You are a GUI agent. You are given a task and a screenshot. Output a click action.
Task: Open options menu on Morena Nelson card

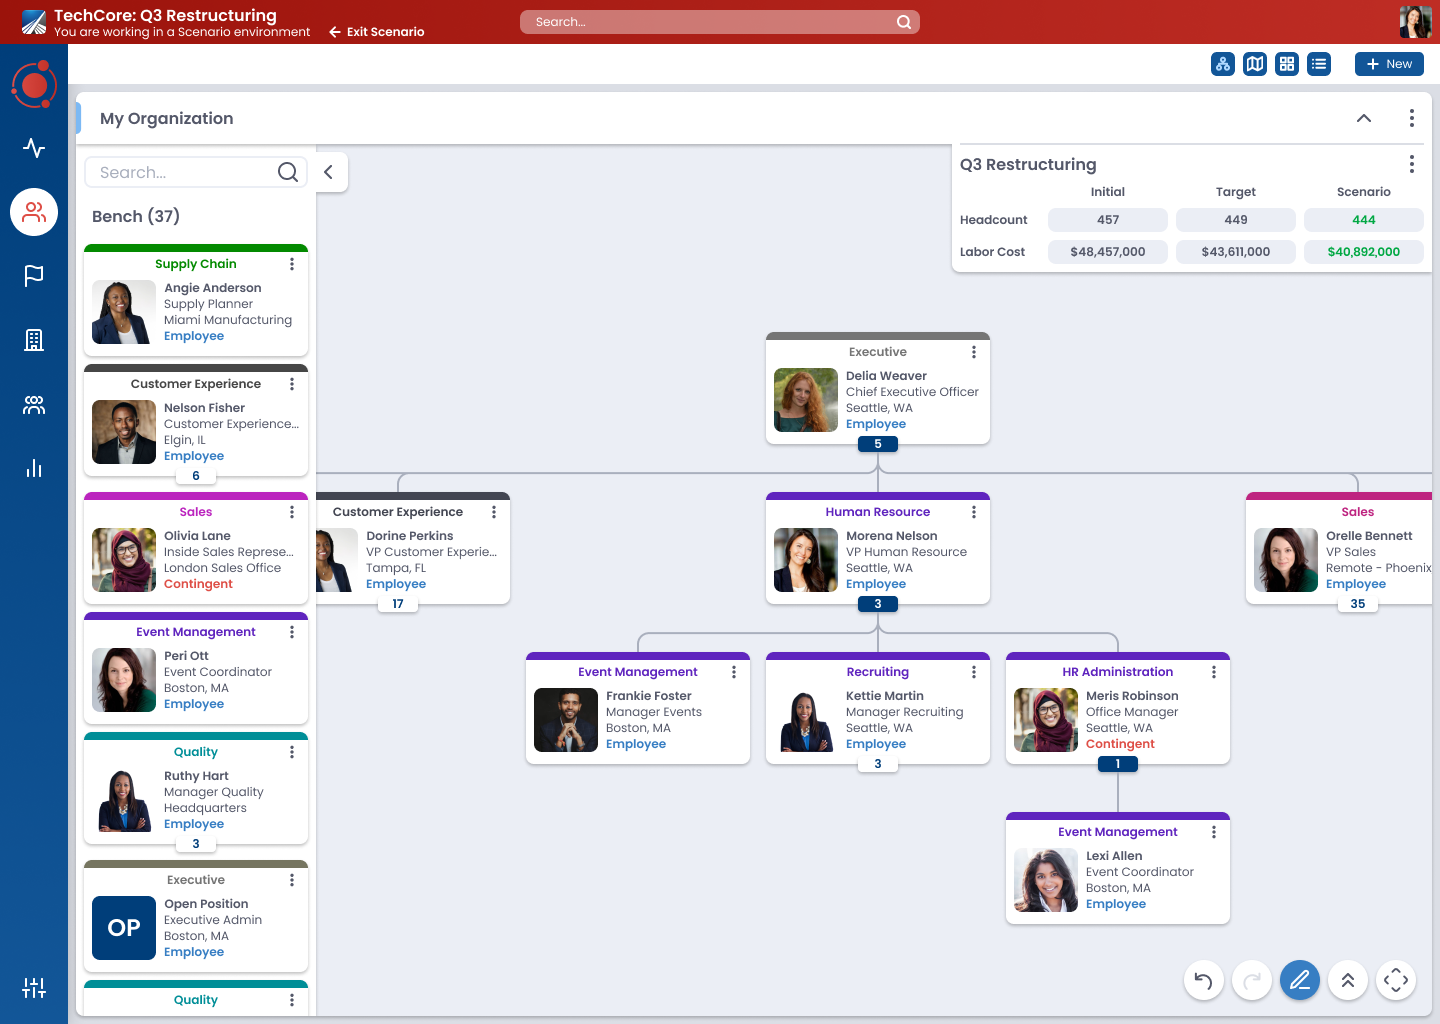pyautogui.click(x=974, y=512)
